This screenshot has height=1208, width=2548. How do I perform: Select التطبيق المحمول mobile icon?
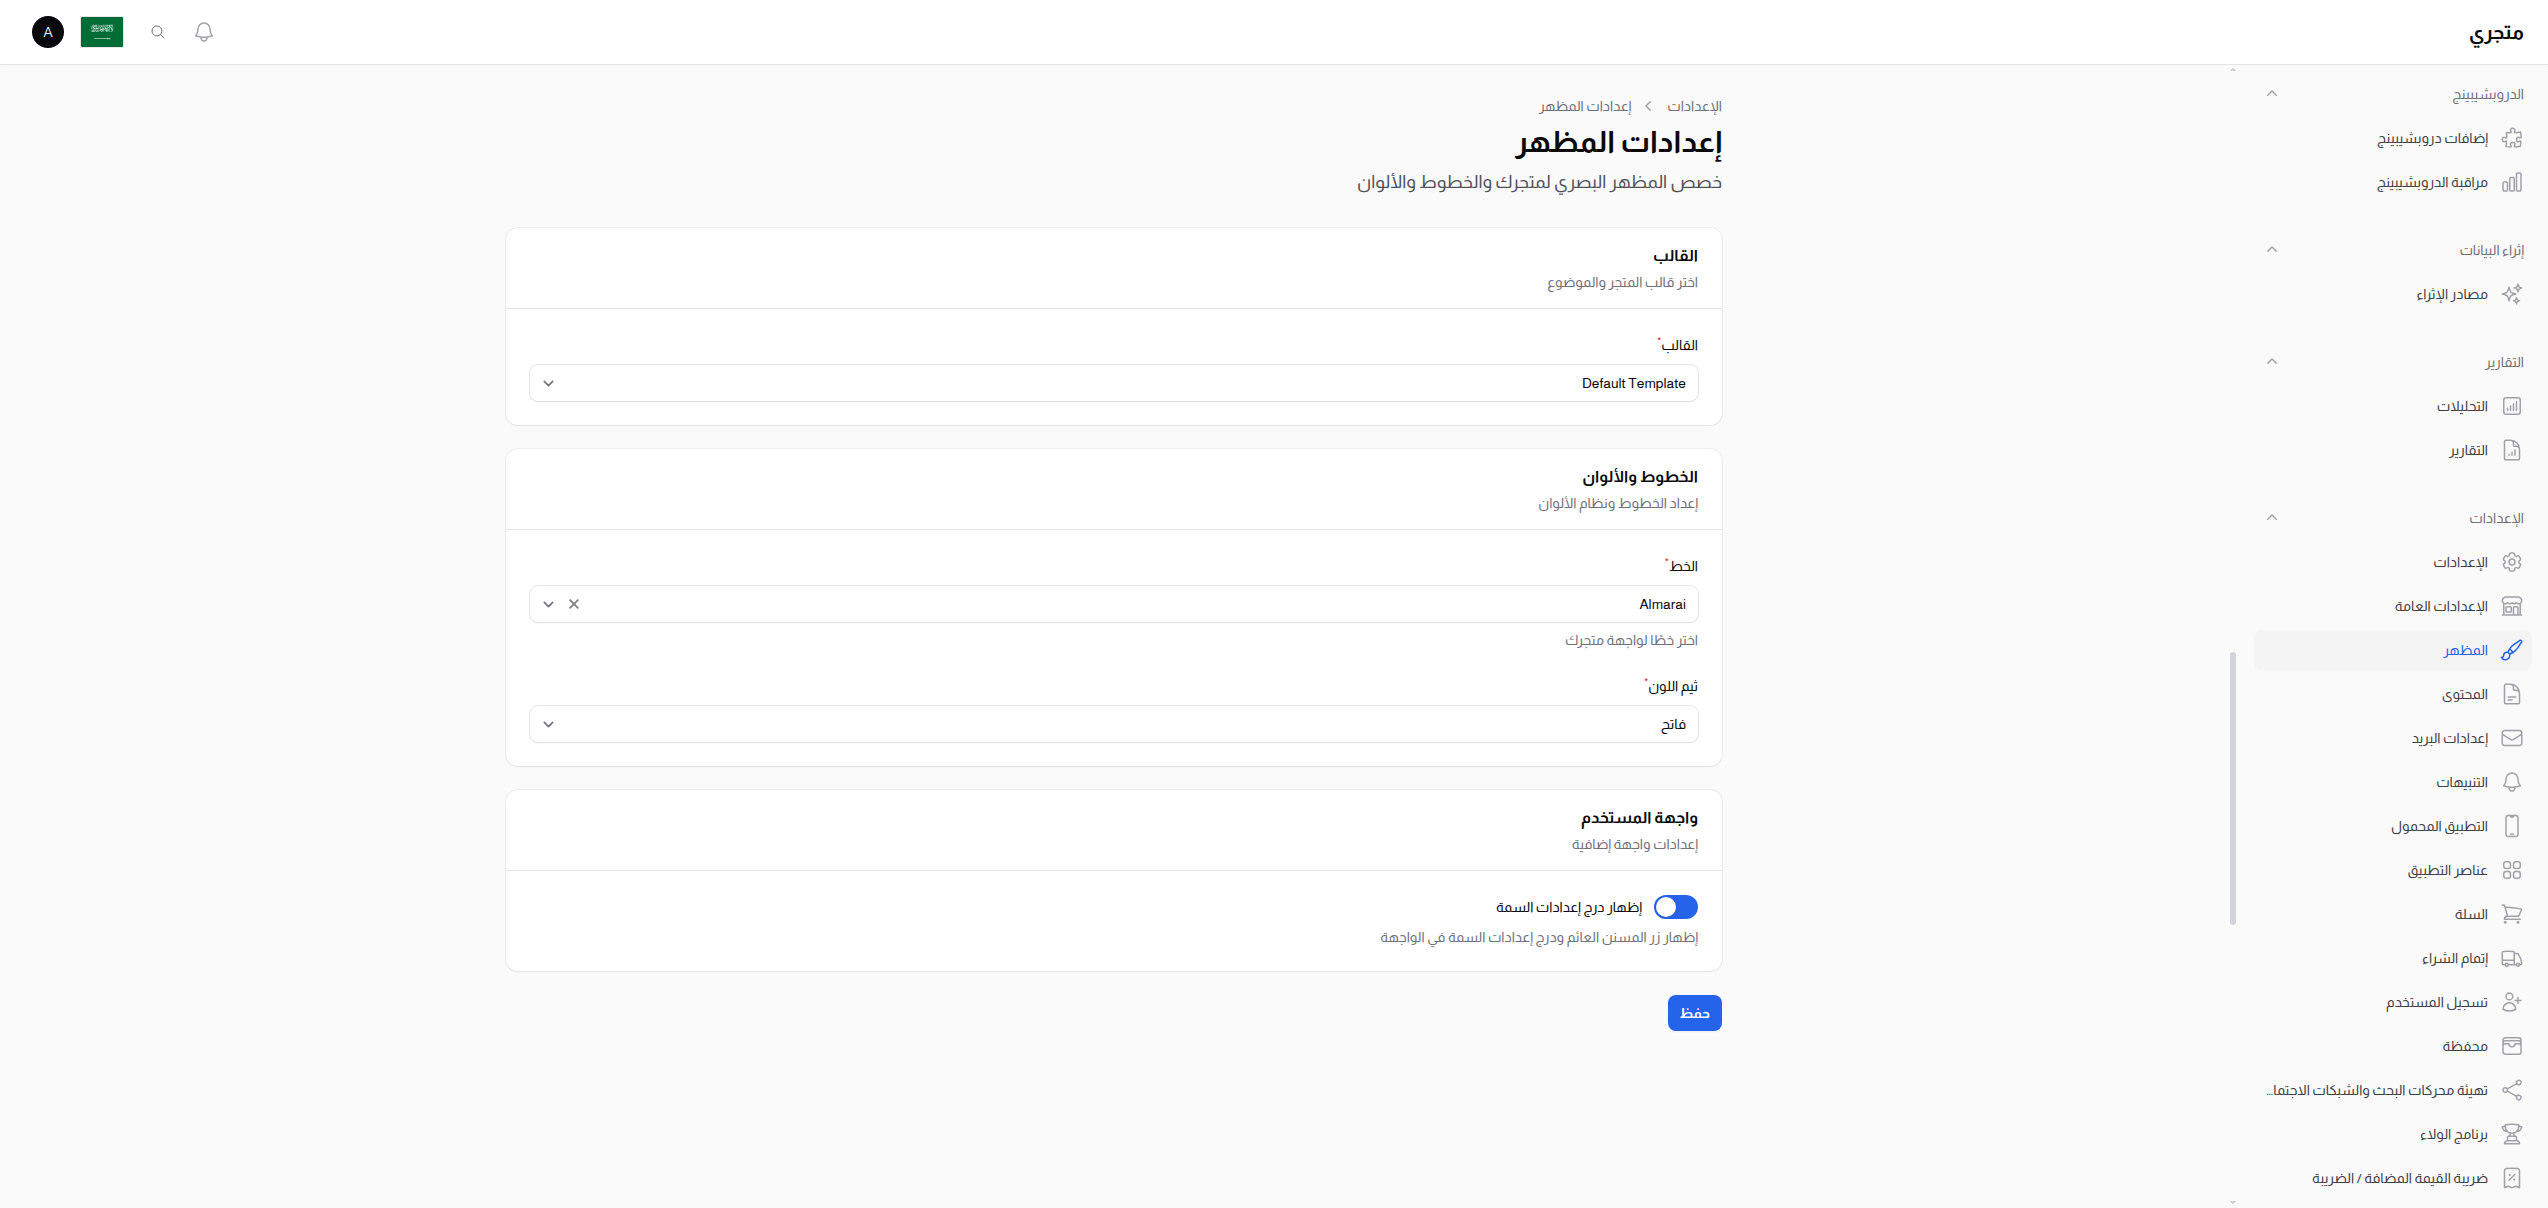tap(2513, 825)
